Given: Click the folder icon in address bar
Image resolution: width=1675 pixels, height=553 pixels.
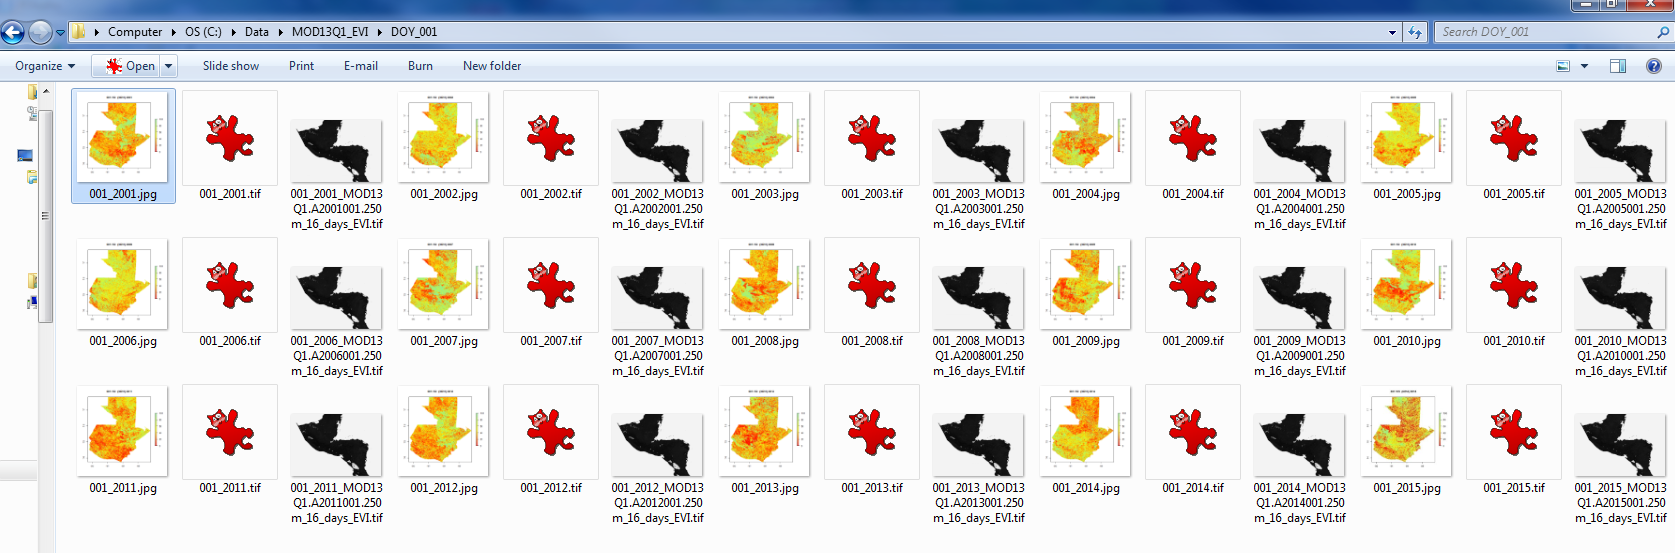Looking at the screenshot, I should (78, 32).
